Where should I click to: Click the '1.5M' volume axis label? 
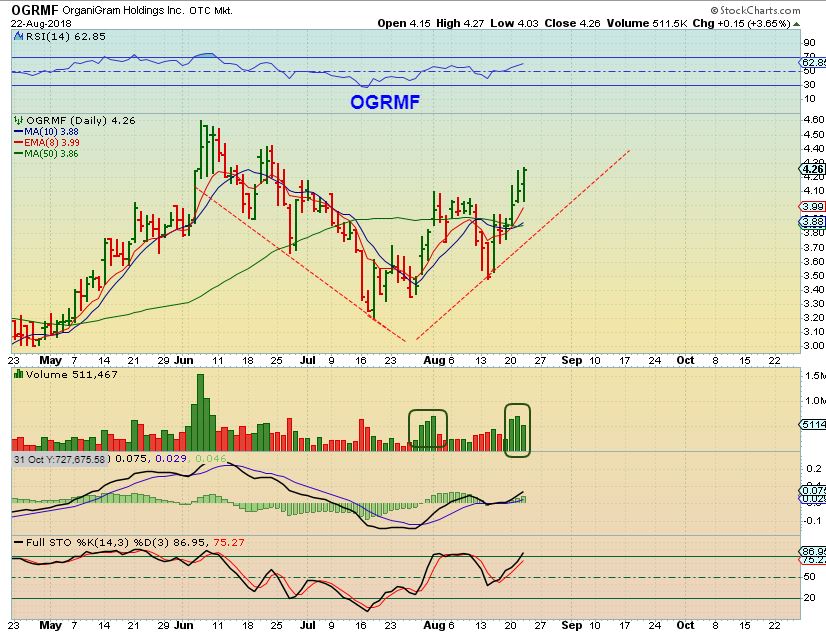click(815, 375)
